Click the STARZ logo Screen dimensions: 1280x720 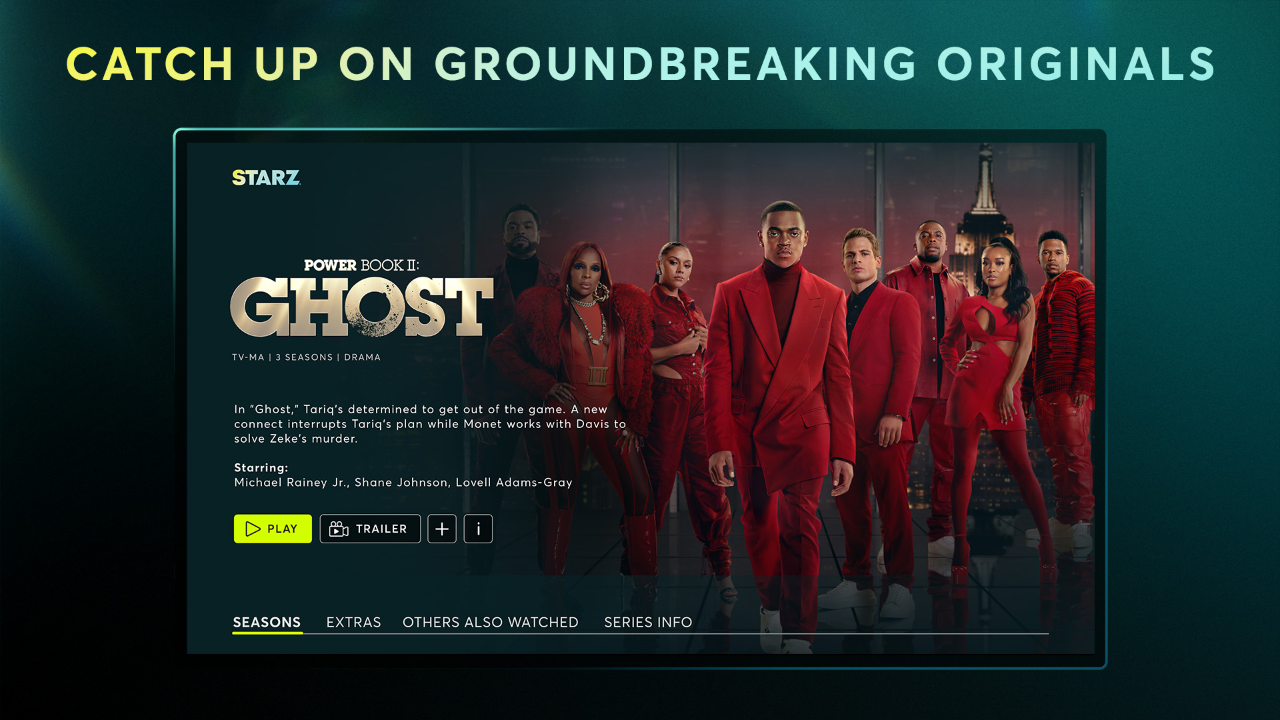[x=266, y=178]
